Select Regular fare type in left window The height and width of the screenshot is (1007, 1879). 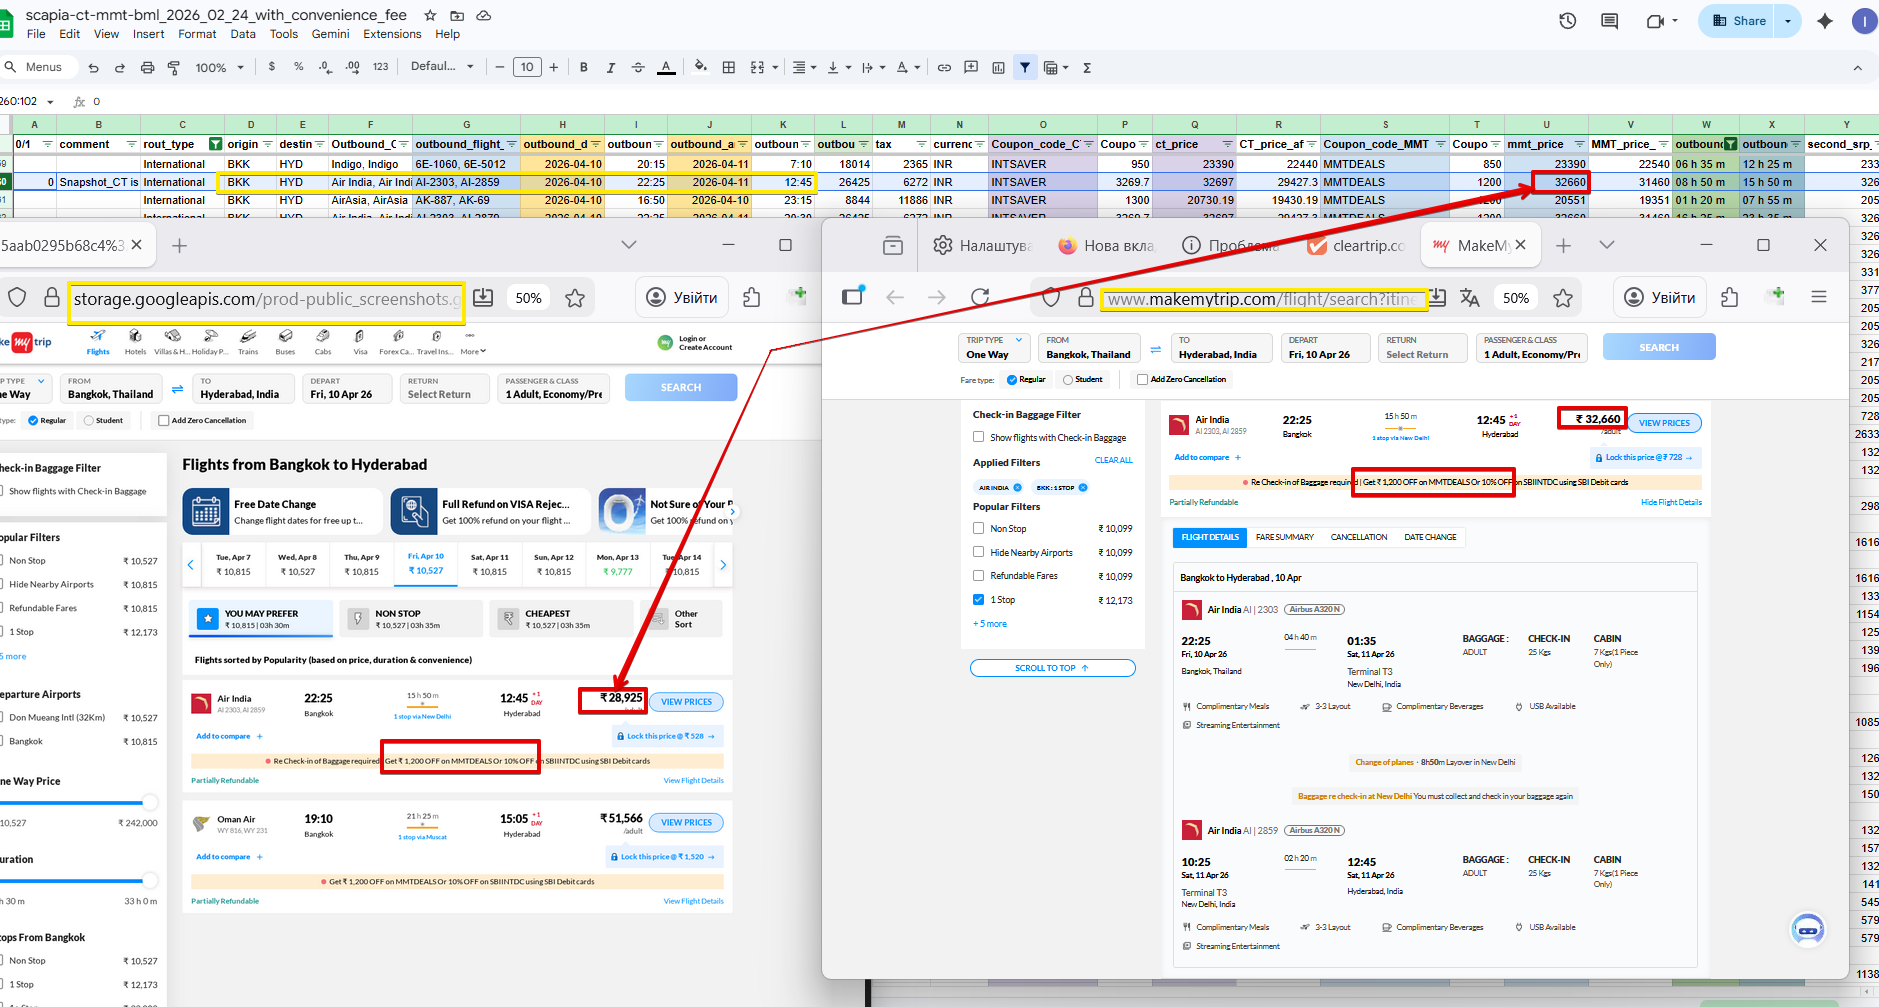pos(34,420)
